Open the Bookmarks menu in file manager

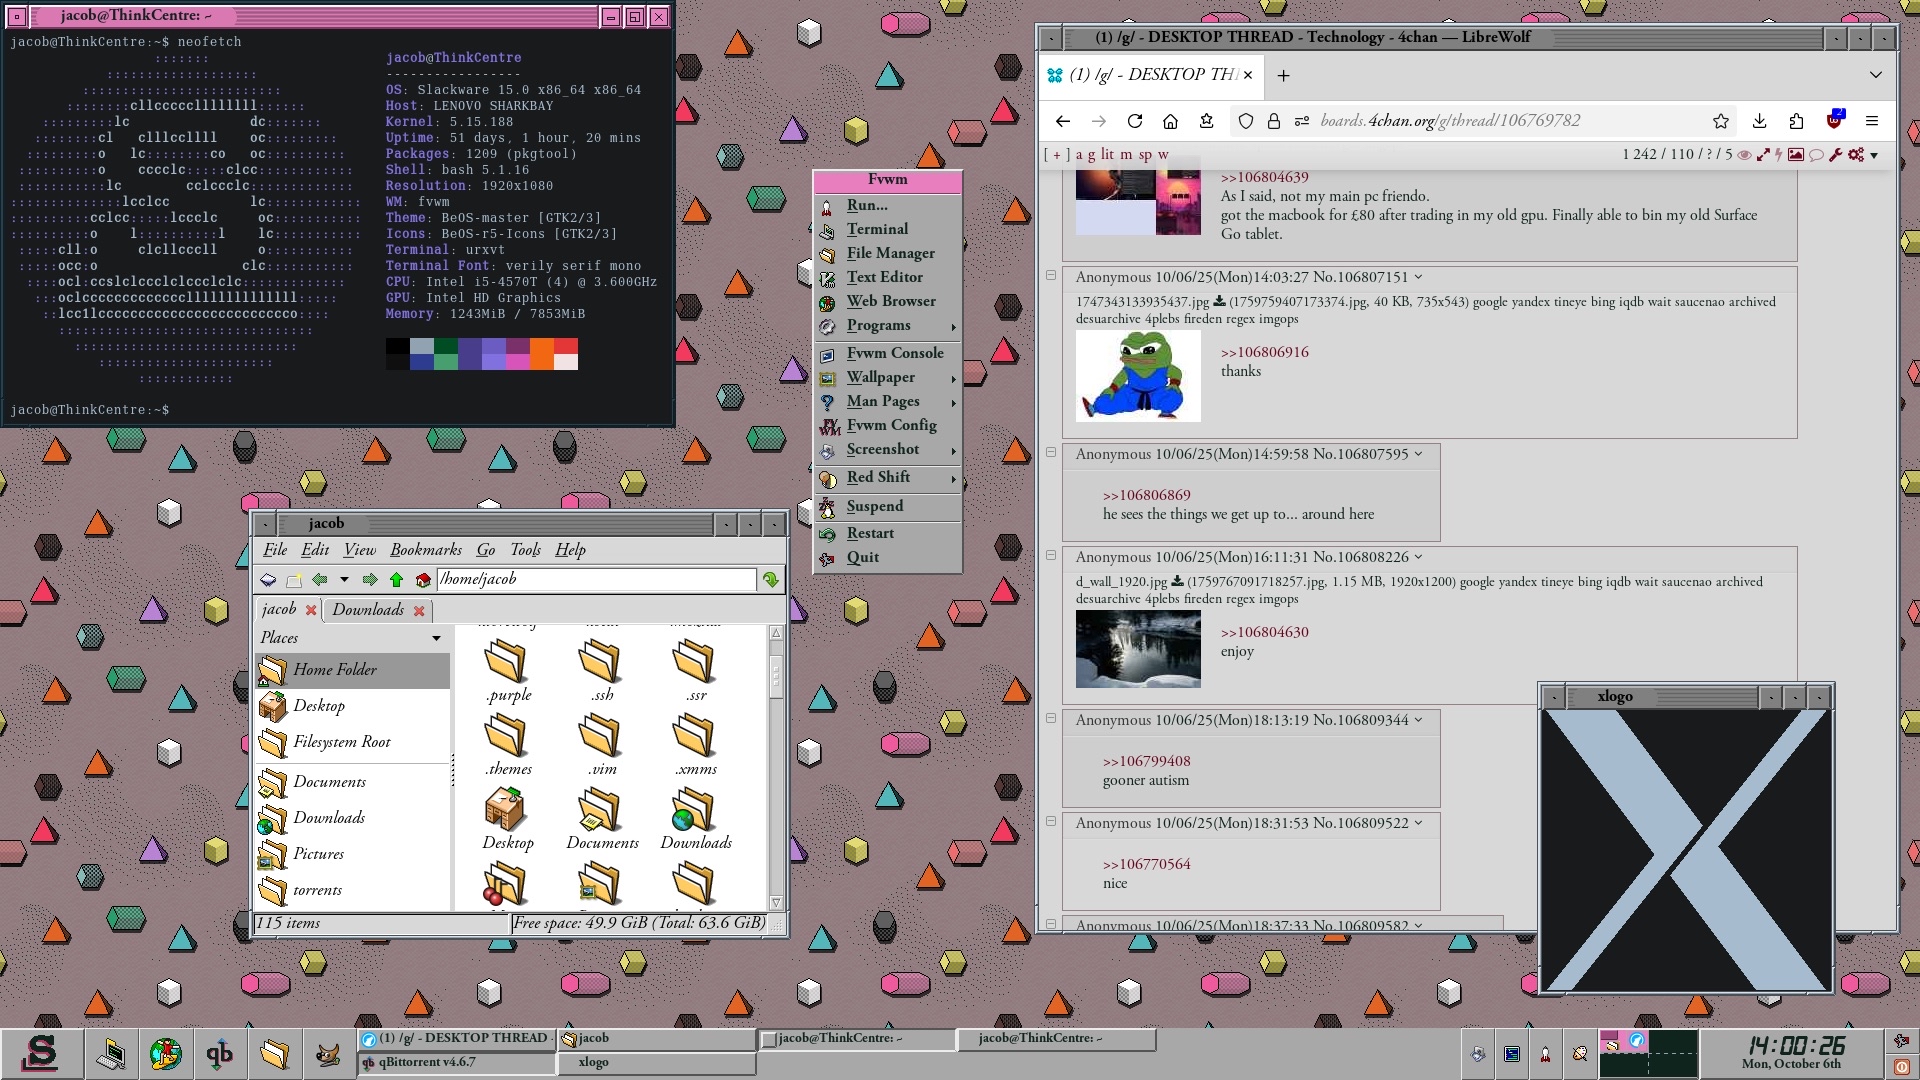pyautogui.click(x=426, y=550)
